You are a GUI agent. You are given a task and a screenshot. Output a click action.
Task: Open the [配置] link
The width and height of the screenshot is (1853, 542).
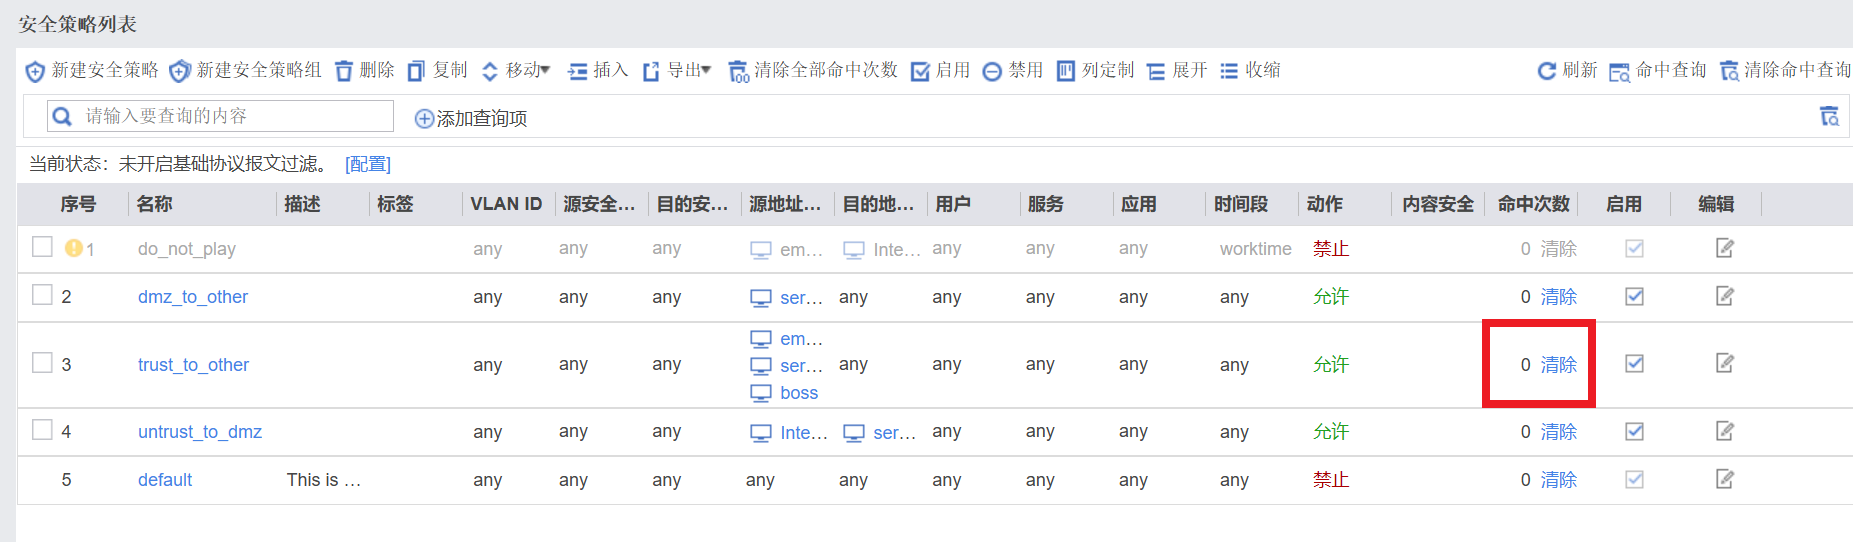pyautogui.click(x=367, y=164)
